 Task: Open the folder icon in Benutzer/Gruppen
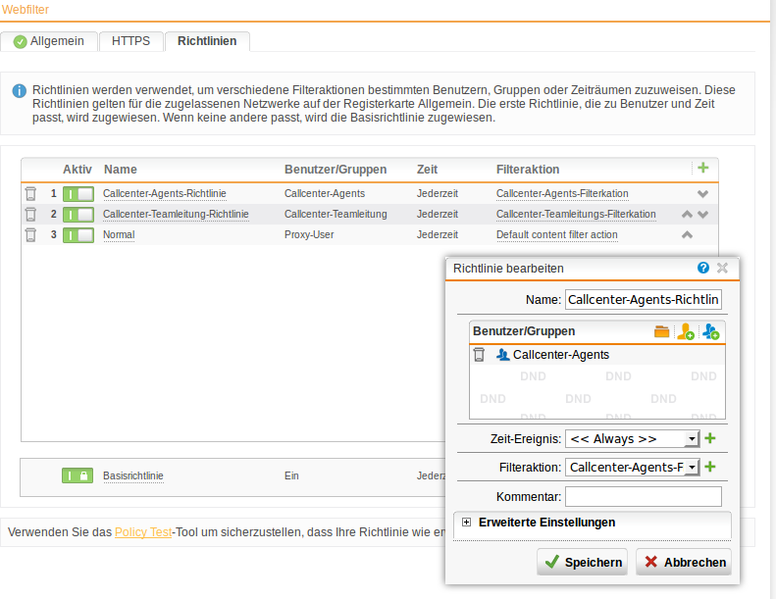point(662,331)
